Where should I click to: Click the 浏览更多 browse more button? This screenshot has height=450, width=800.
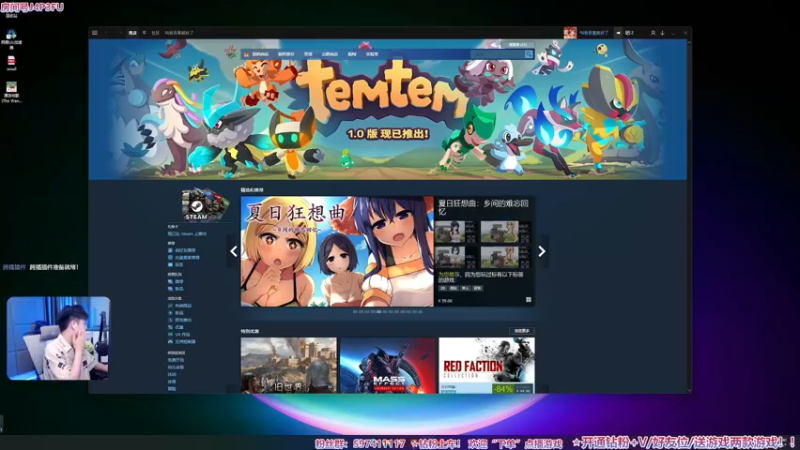click(522, 331)
